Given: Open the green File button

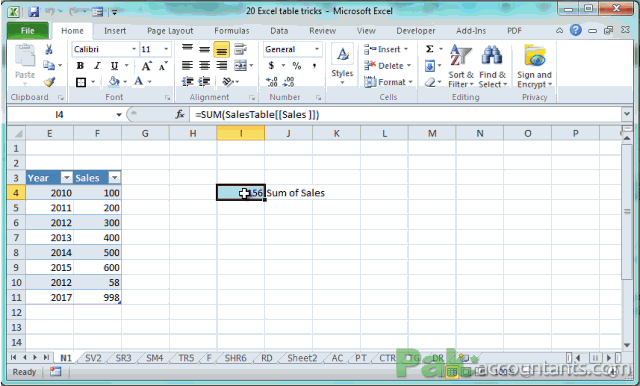Looking at the screenshot, I should tap(28, 31).
